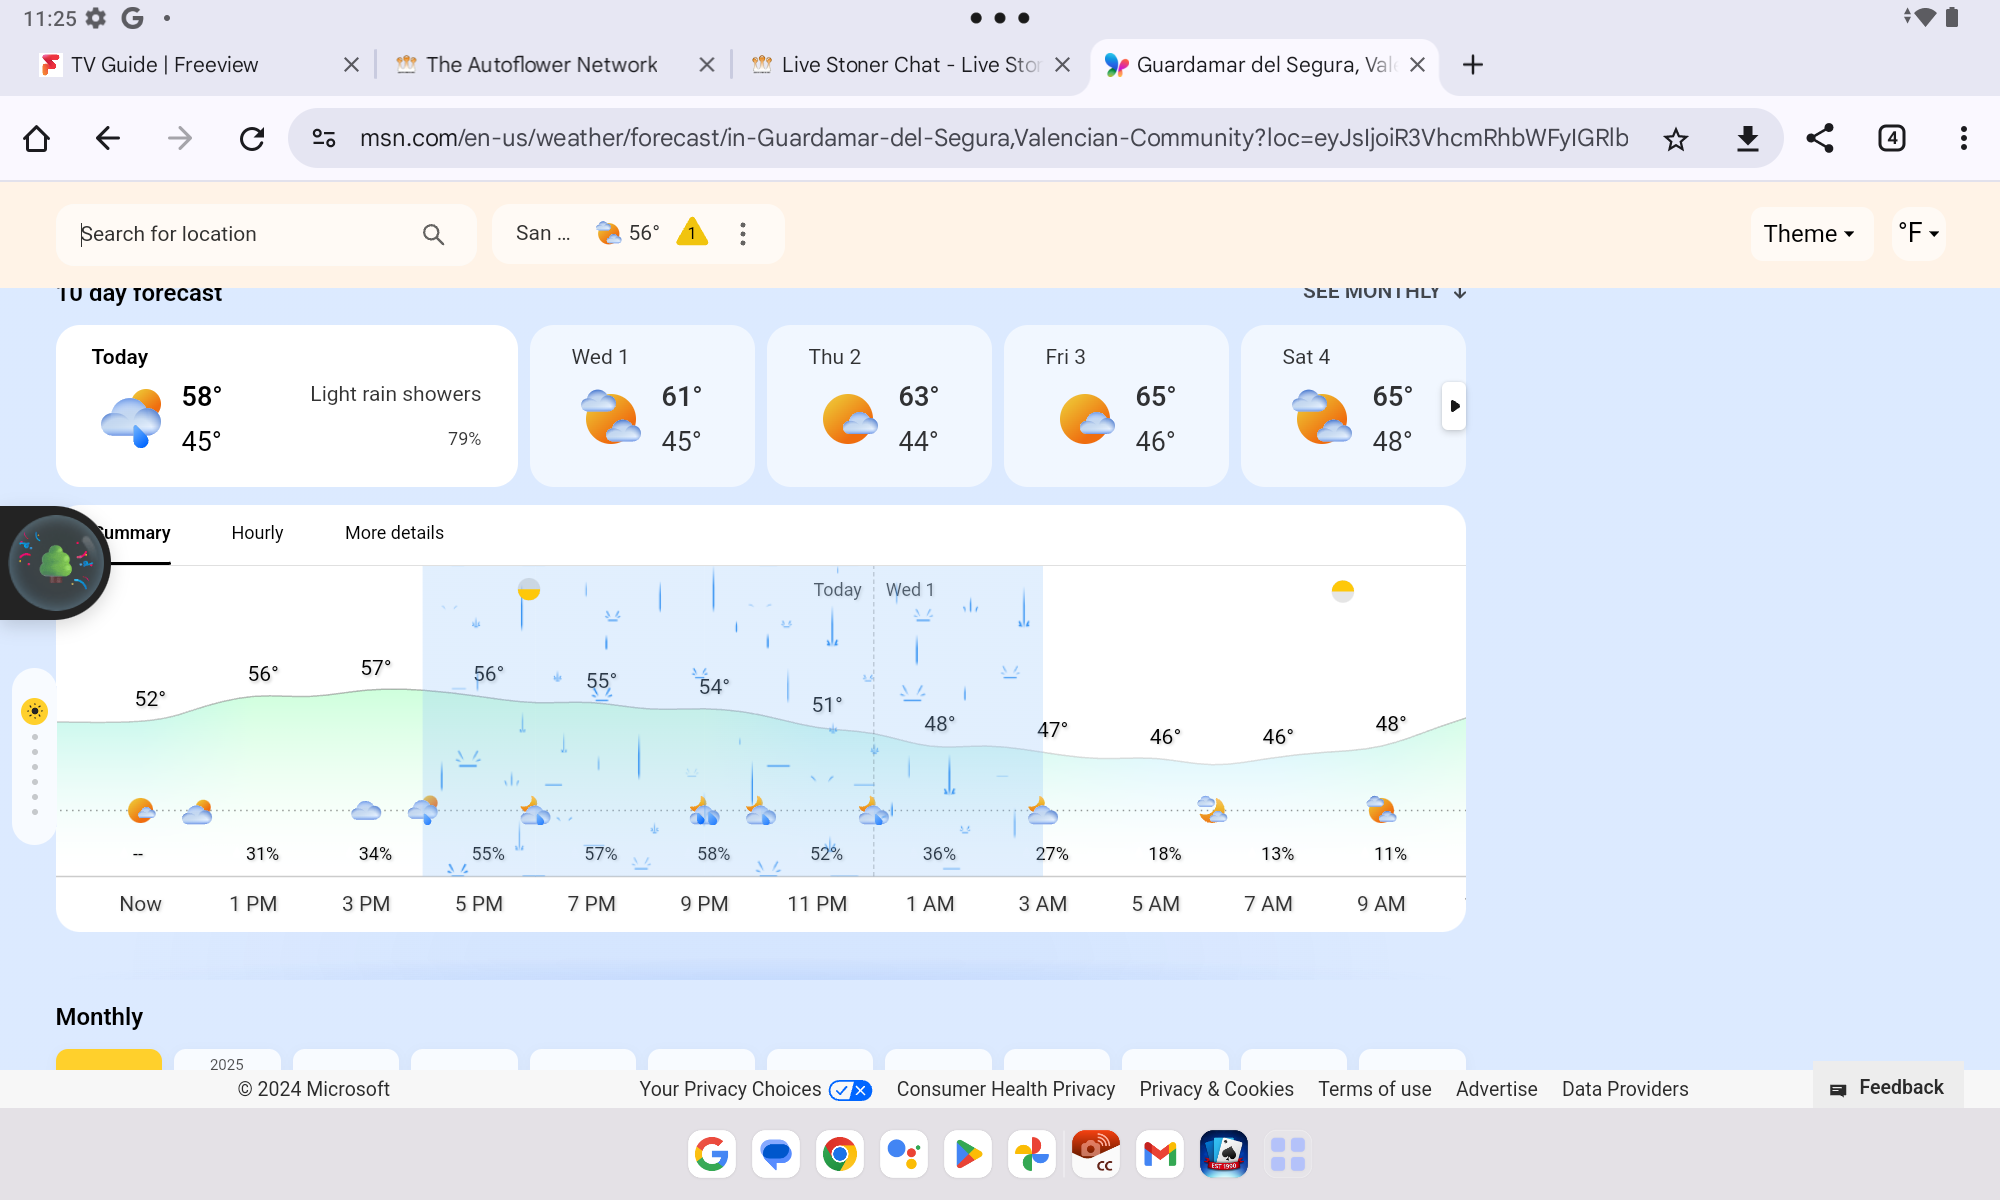
Task: Click the download icon in the toolbar
Action: 1747,139
